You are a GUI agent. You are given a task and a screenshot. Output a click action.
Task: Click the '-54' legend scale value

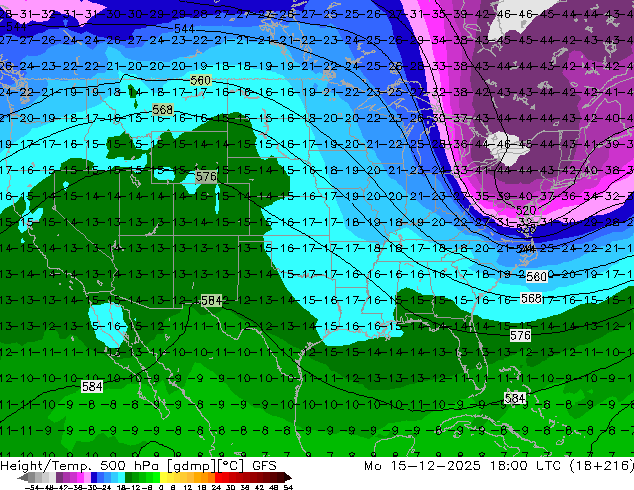[x=32, y=487]
